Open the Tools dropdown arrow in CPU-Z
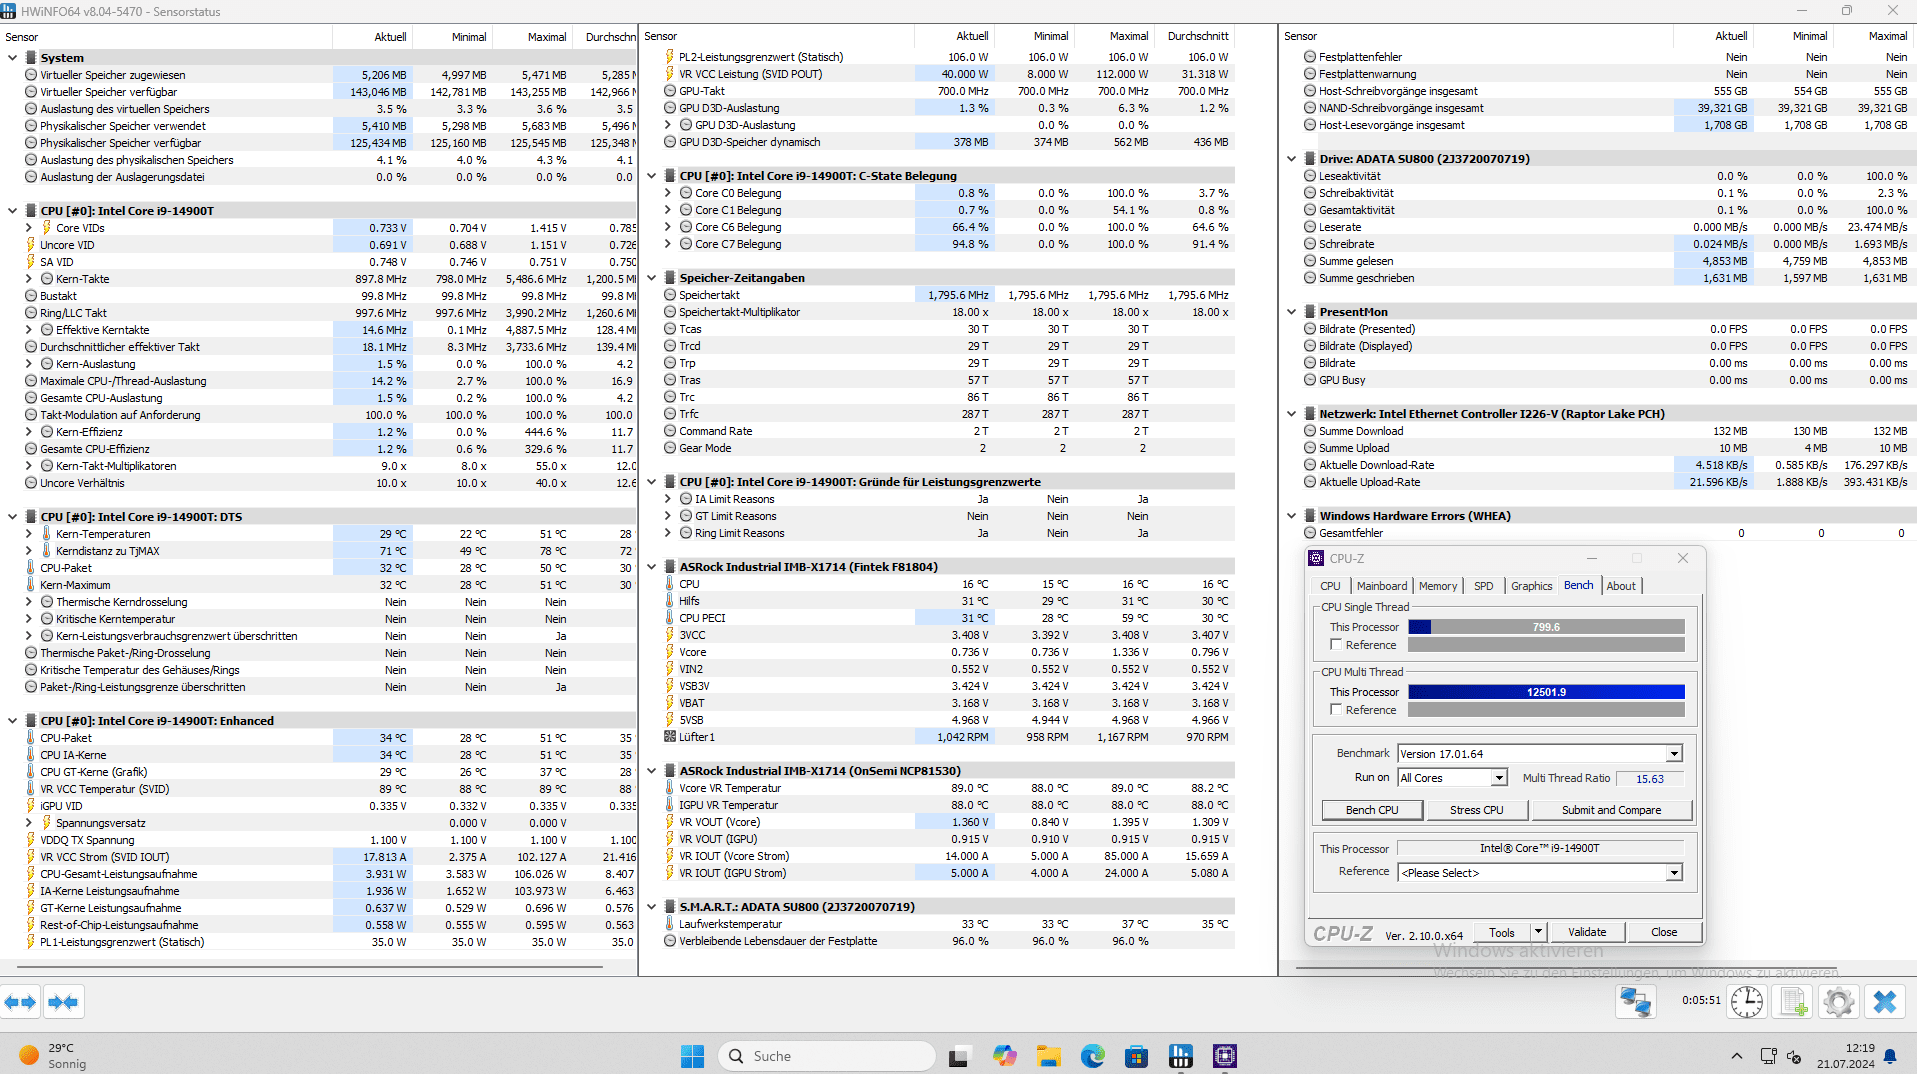This screenshot has height=1074, width=1917. coord(1538,932)
